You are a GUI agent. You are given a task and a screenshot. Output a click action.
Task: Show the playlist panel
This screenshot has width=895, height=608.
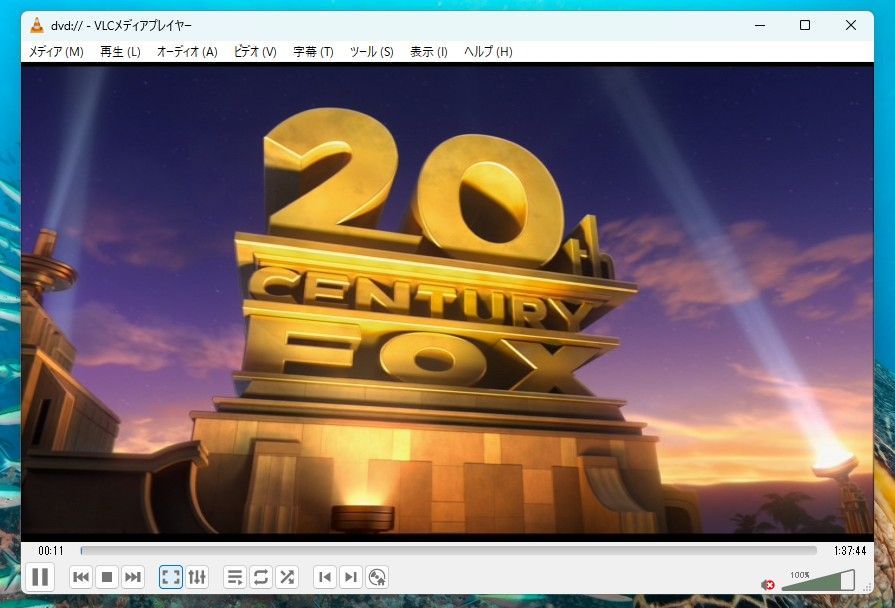pos(235,577)
